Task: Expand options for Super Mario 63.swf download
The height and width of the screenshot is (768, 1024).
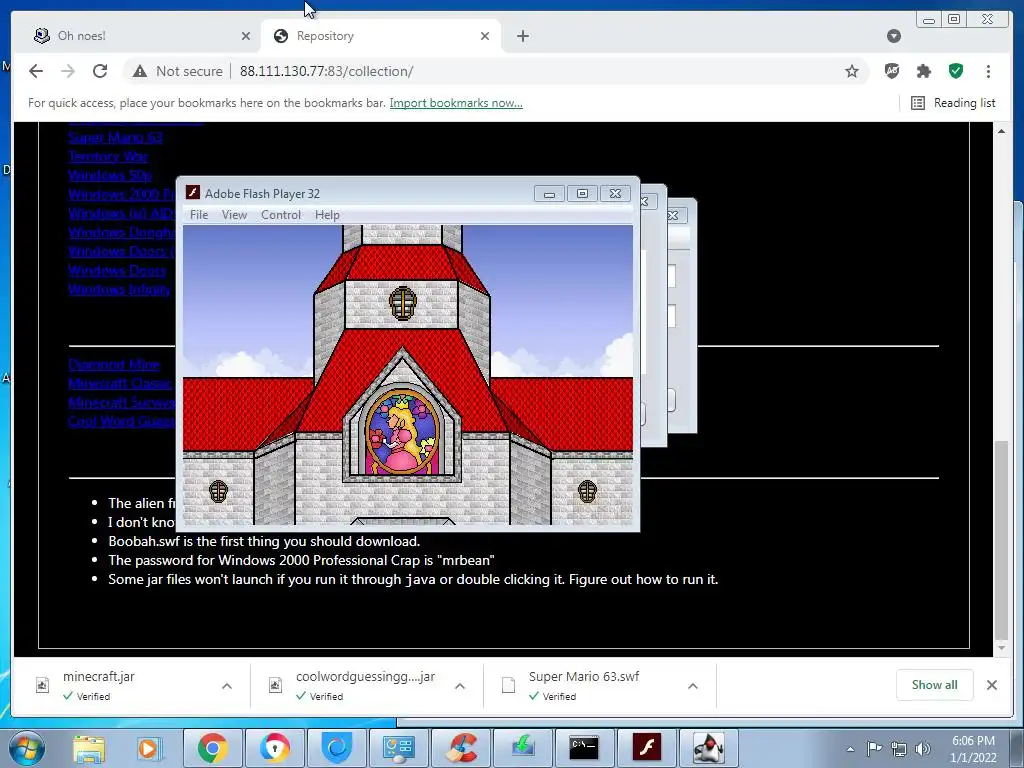Action: 693,686
